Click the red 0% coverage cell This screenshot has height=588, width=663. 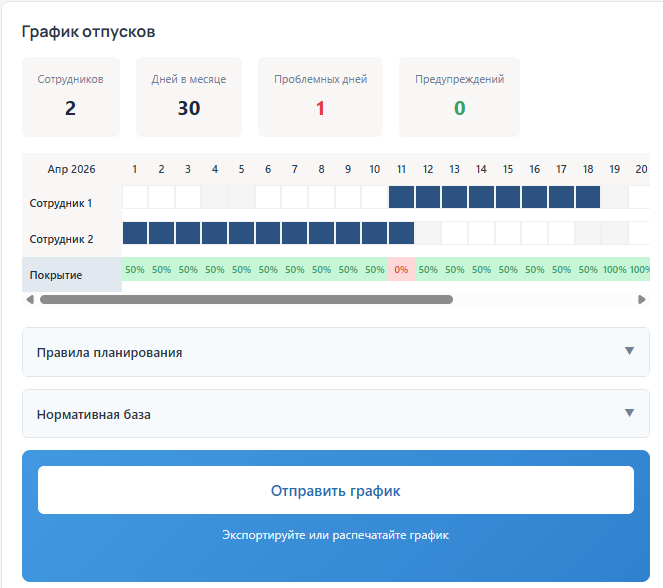pos(401,269)
